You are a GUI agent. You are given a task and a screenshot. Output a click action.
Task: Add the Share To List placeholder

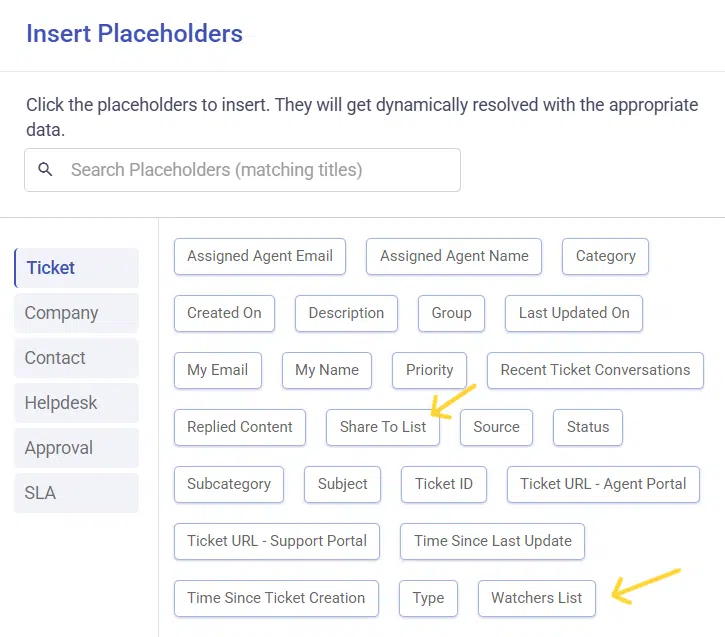pos(383,427)
